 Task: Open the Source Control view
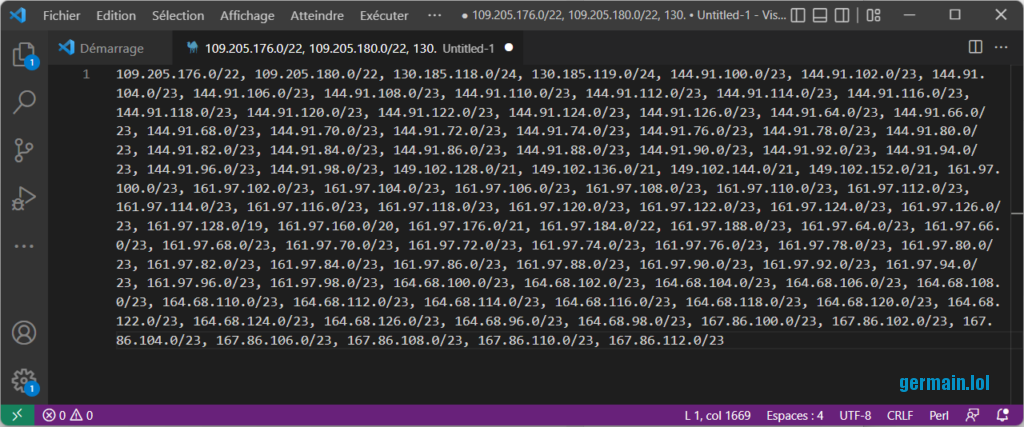[x=23, y=149]
